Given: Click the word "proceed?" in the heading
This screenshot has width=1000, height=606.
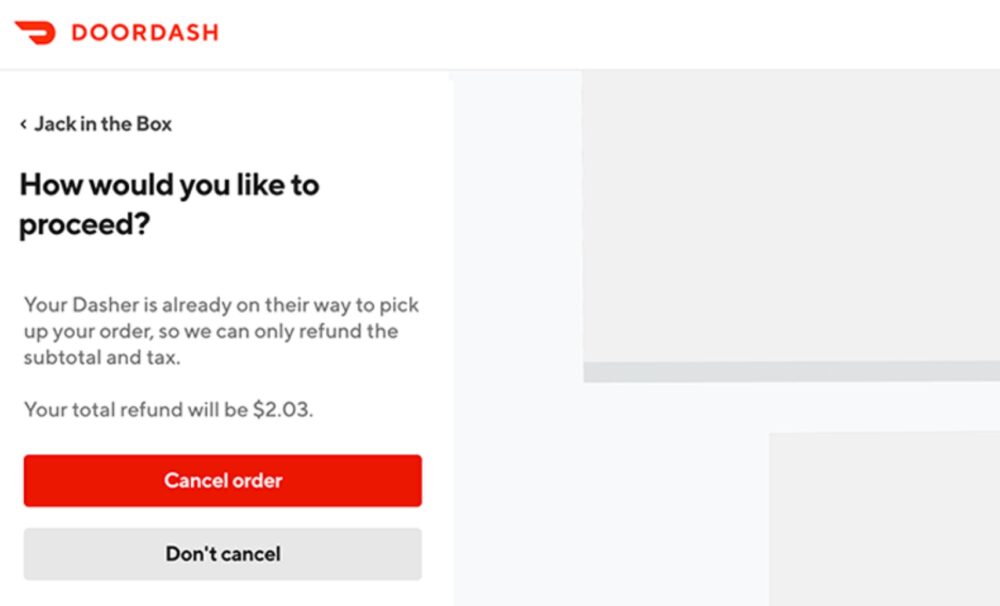Looking at the screenshot, I should pyautogui.click(x=84, y=225).
